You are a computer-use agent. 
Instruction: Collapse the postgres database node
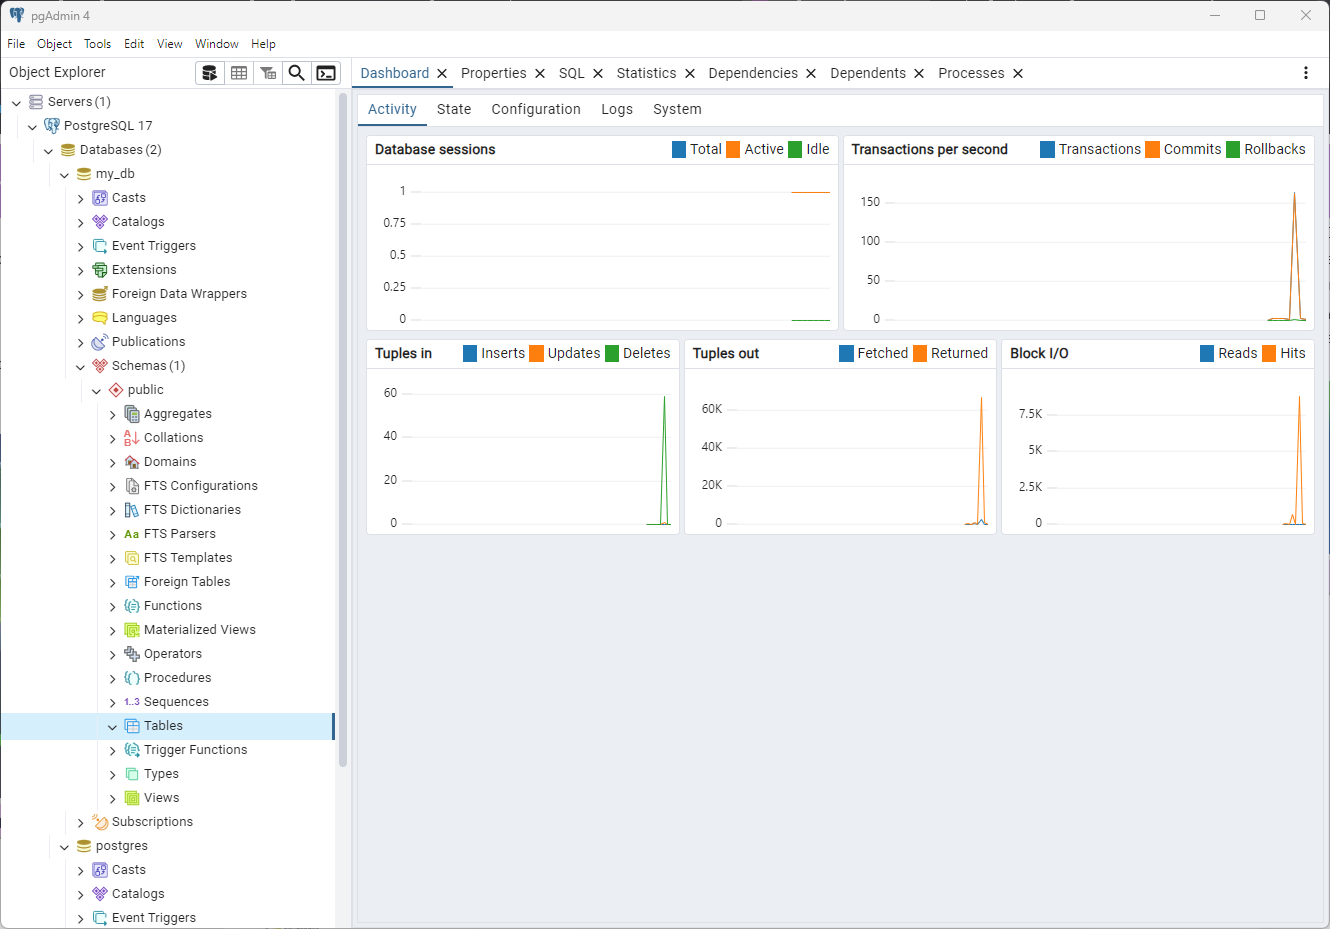coord(64,846)
